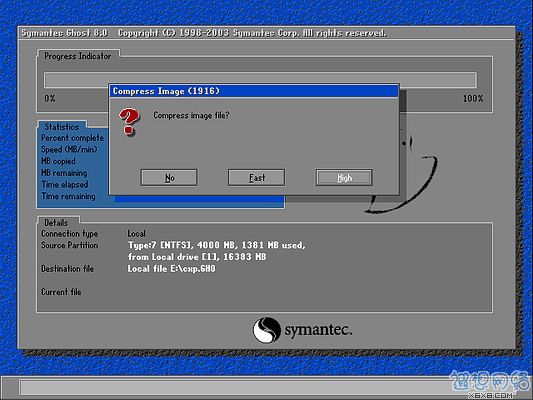Image resolution: width=533 pixels, height=400 pixels.
Task: Click the Compress Image (1916) title bar
Action: (x=254, y=91)
